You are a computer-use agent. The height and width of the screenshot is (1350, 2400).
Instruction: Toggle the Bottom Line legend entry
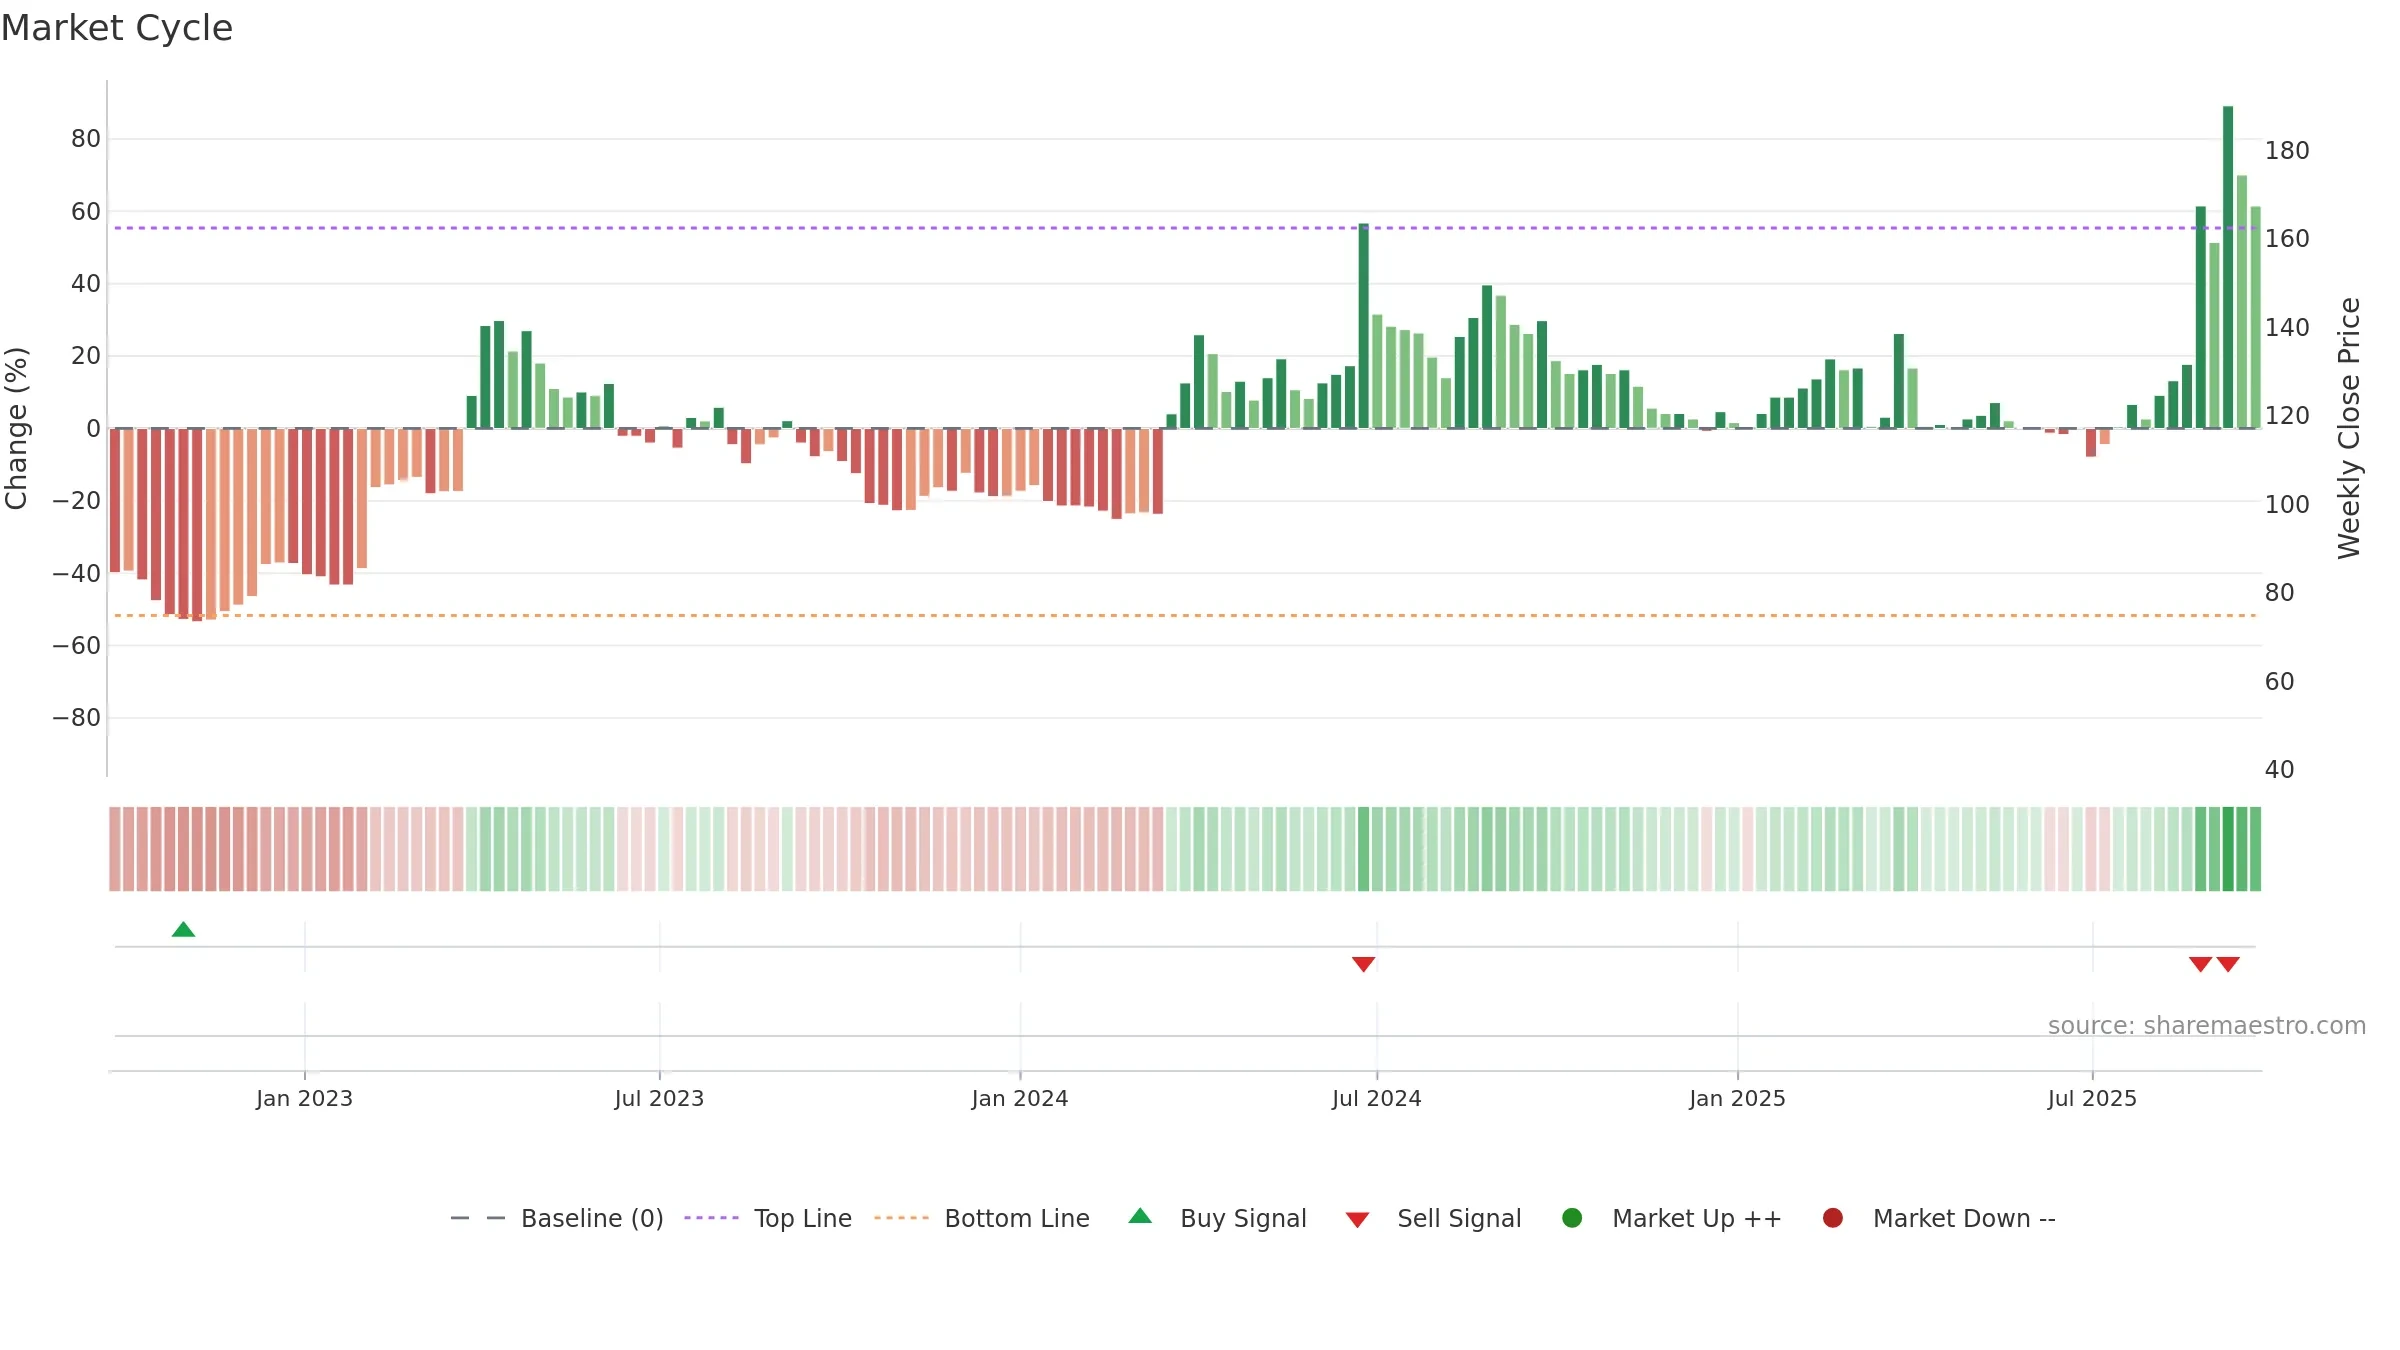[982, 1218]
